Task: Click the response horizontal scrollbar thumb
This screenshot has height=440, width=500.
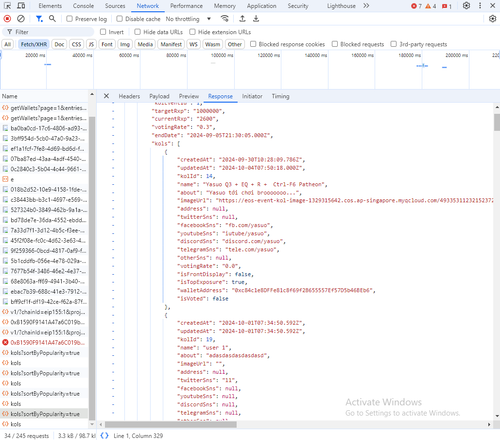Action: [x=171, y=424]
